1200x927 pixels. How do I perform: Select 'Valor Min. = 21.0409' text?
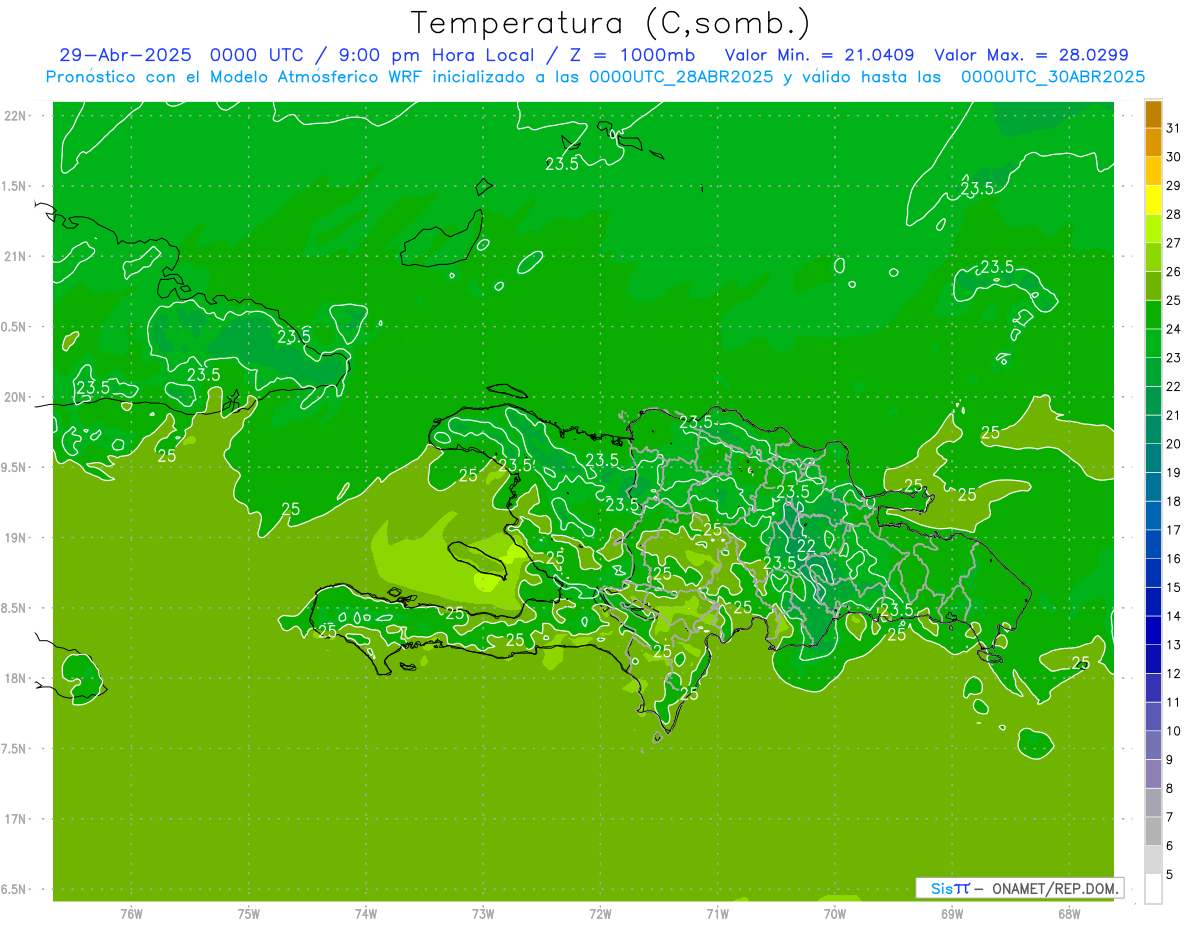coord(819,56)
